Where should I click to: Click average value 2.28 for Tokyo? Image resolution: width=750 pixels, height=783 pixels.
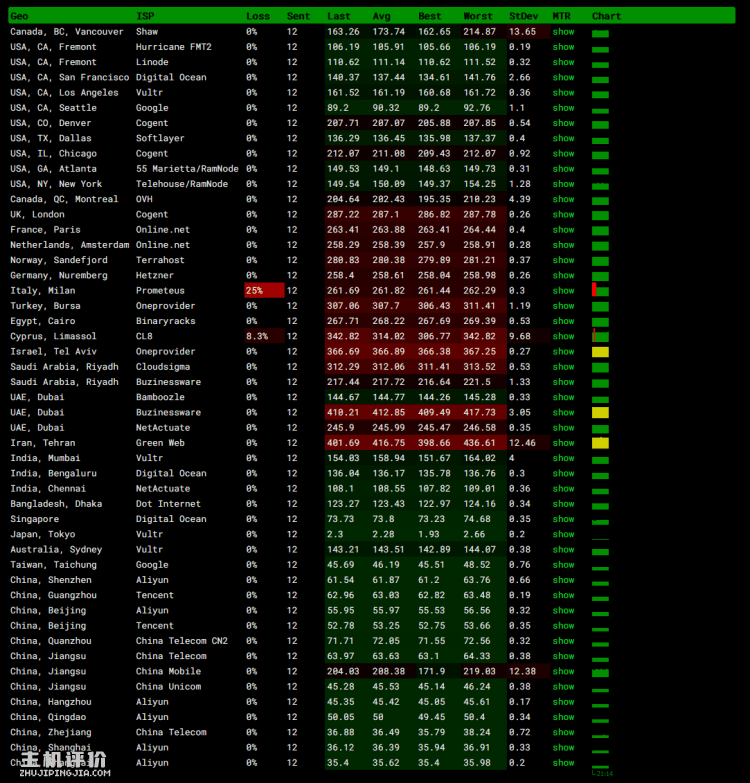pos(383,534)
